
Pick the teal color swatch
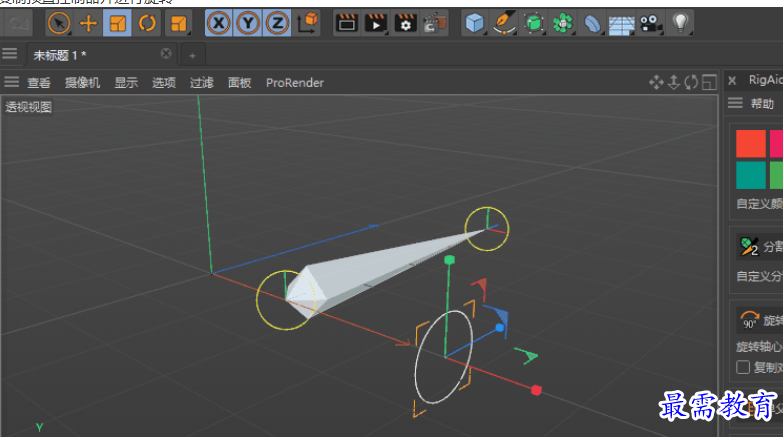click(x=751, y=175)
